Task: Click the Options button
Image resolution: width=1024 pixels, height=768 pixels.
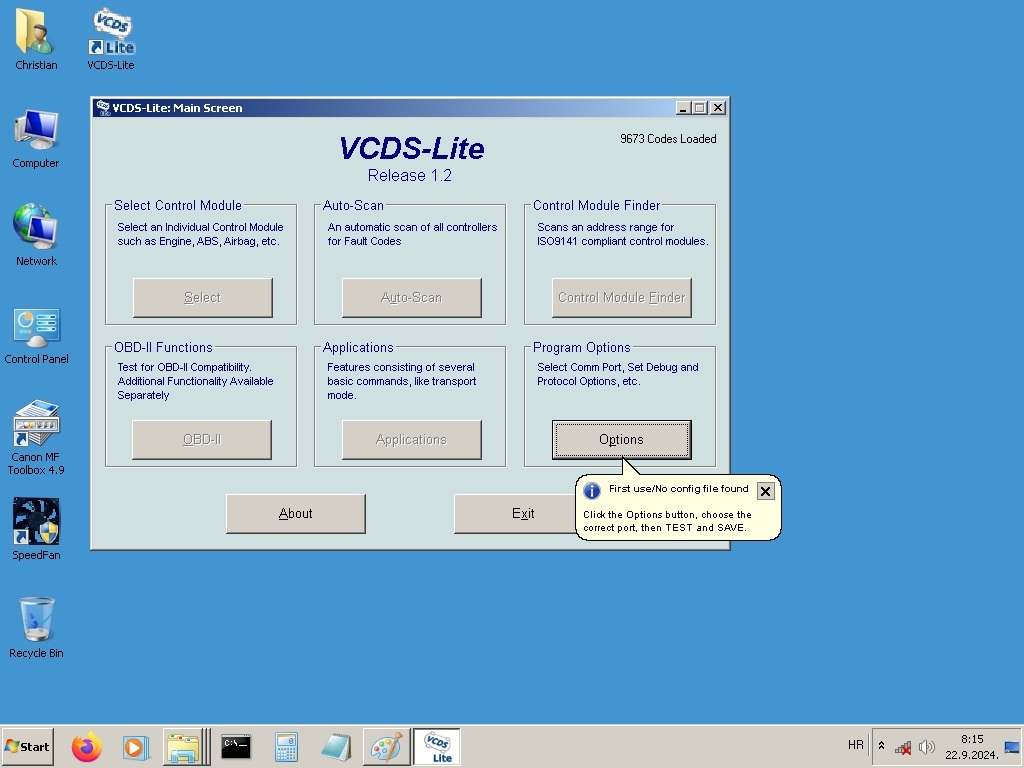Action: (x=621, y=440)
